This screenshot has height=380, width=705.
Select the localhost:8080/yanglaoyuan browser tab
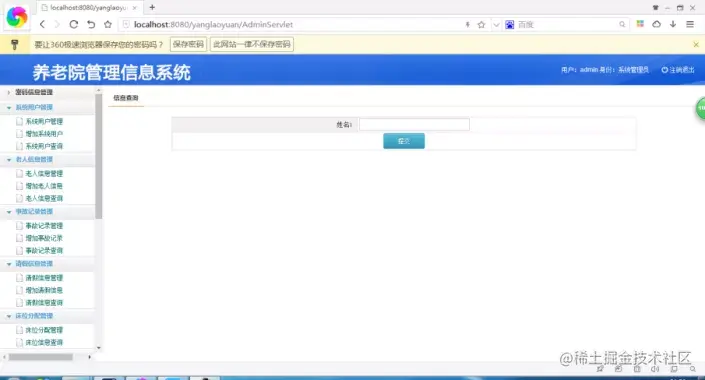tap(89, 8)
